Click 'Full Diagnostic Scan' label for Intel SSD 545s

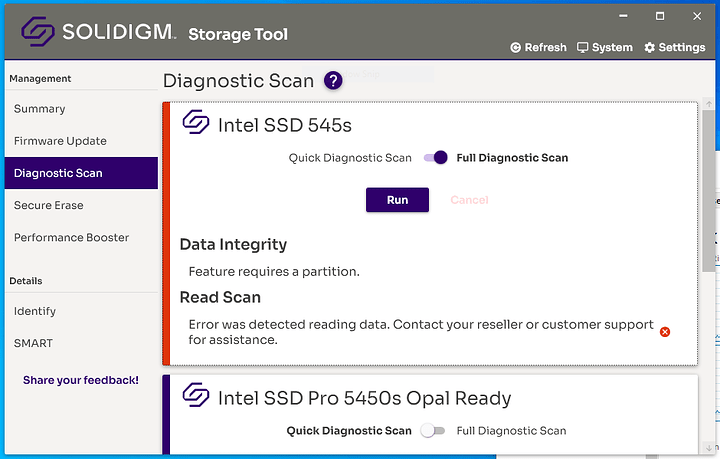click(512, 158)
